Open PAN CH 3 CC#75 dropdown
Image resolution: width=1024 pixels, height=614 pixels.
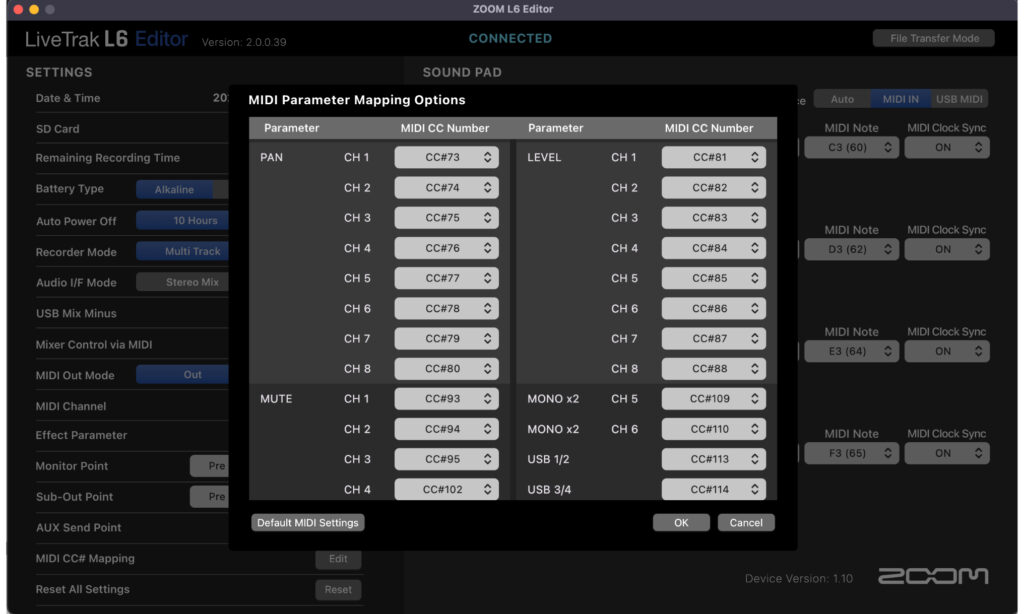click(x=446, y=218)
